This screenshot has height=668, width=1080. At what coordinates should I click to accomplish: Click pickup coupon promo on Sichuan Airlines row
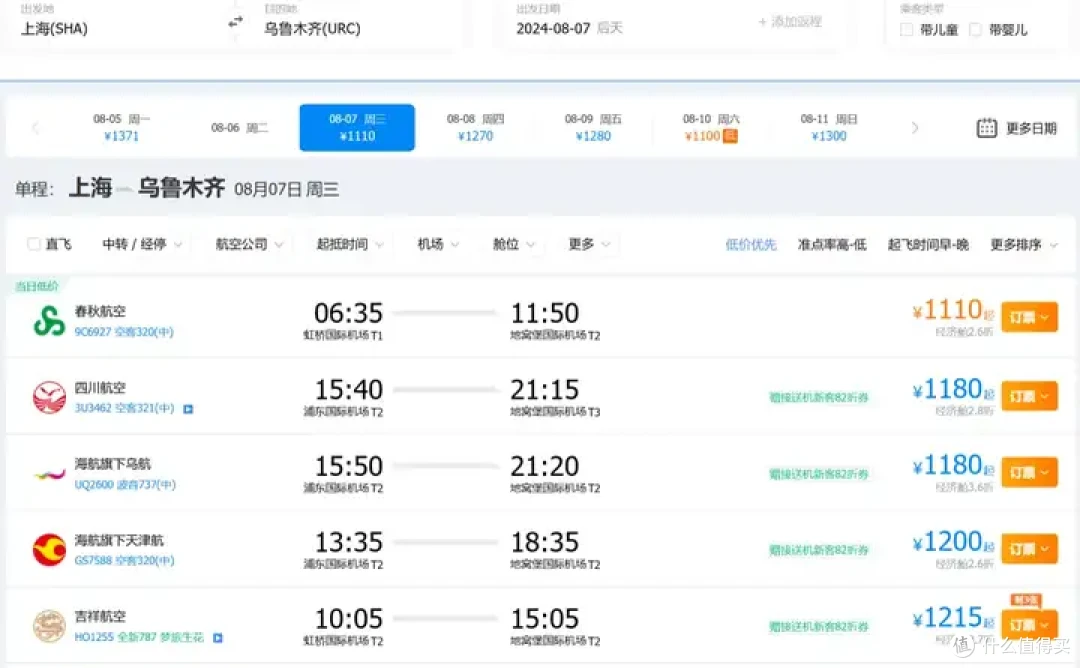pyautogui.click(x=818, y=397)
